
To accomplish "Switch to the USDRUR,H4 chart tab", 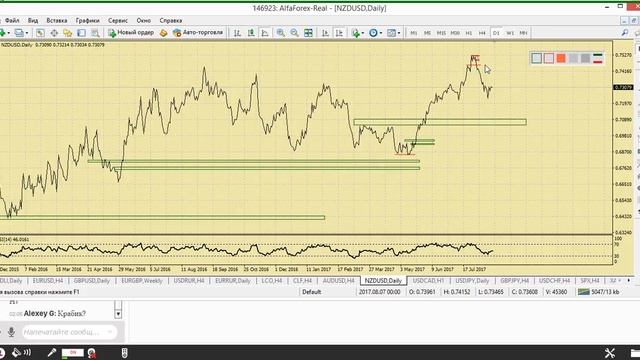I will (x=189, y=281).
